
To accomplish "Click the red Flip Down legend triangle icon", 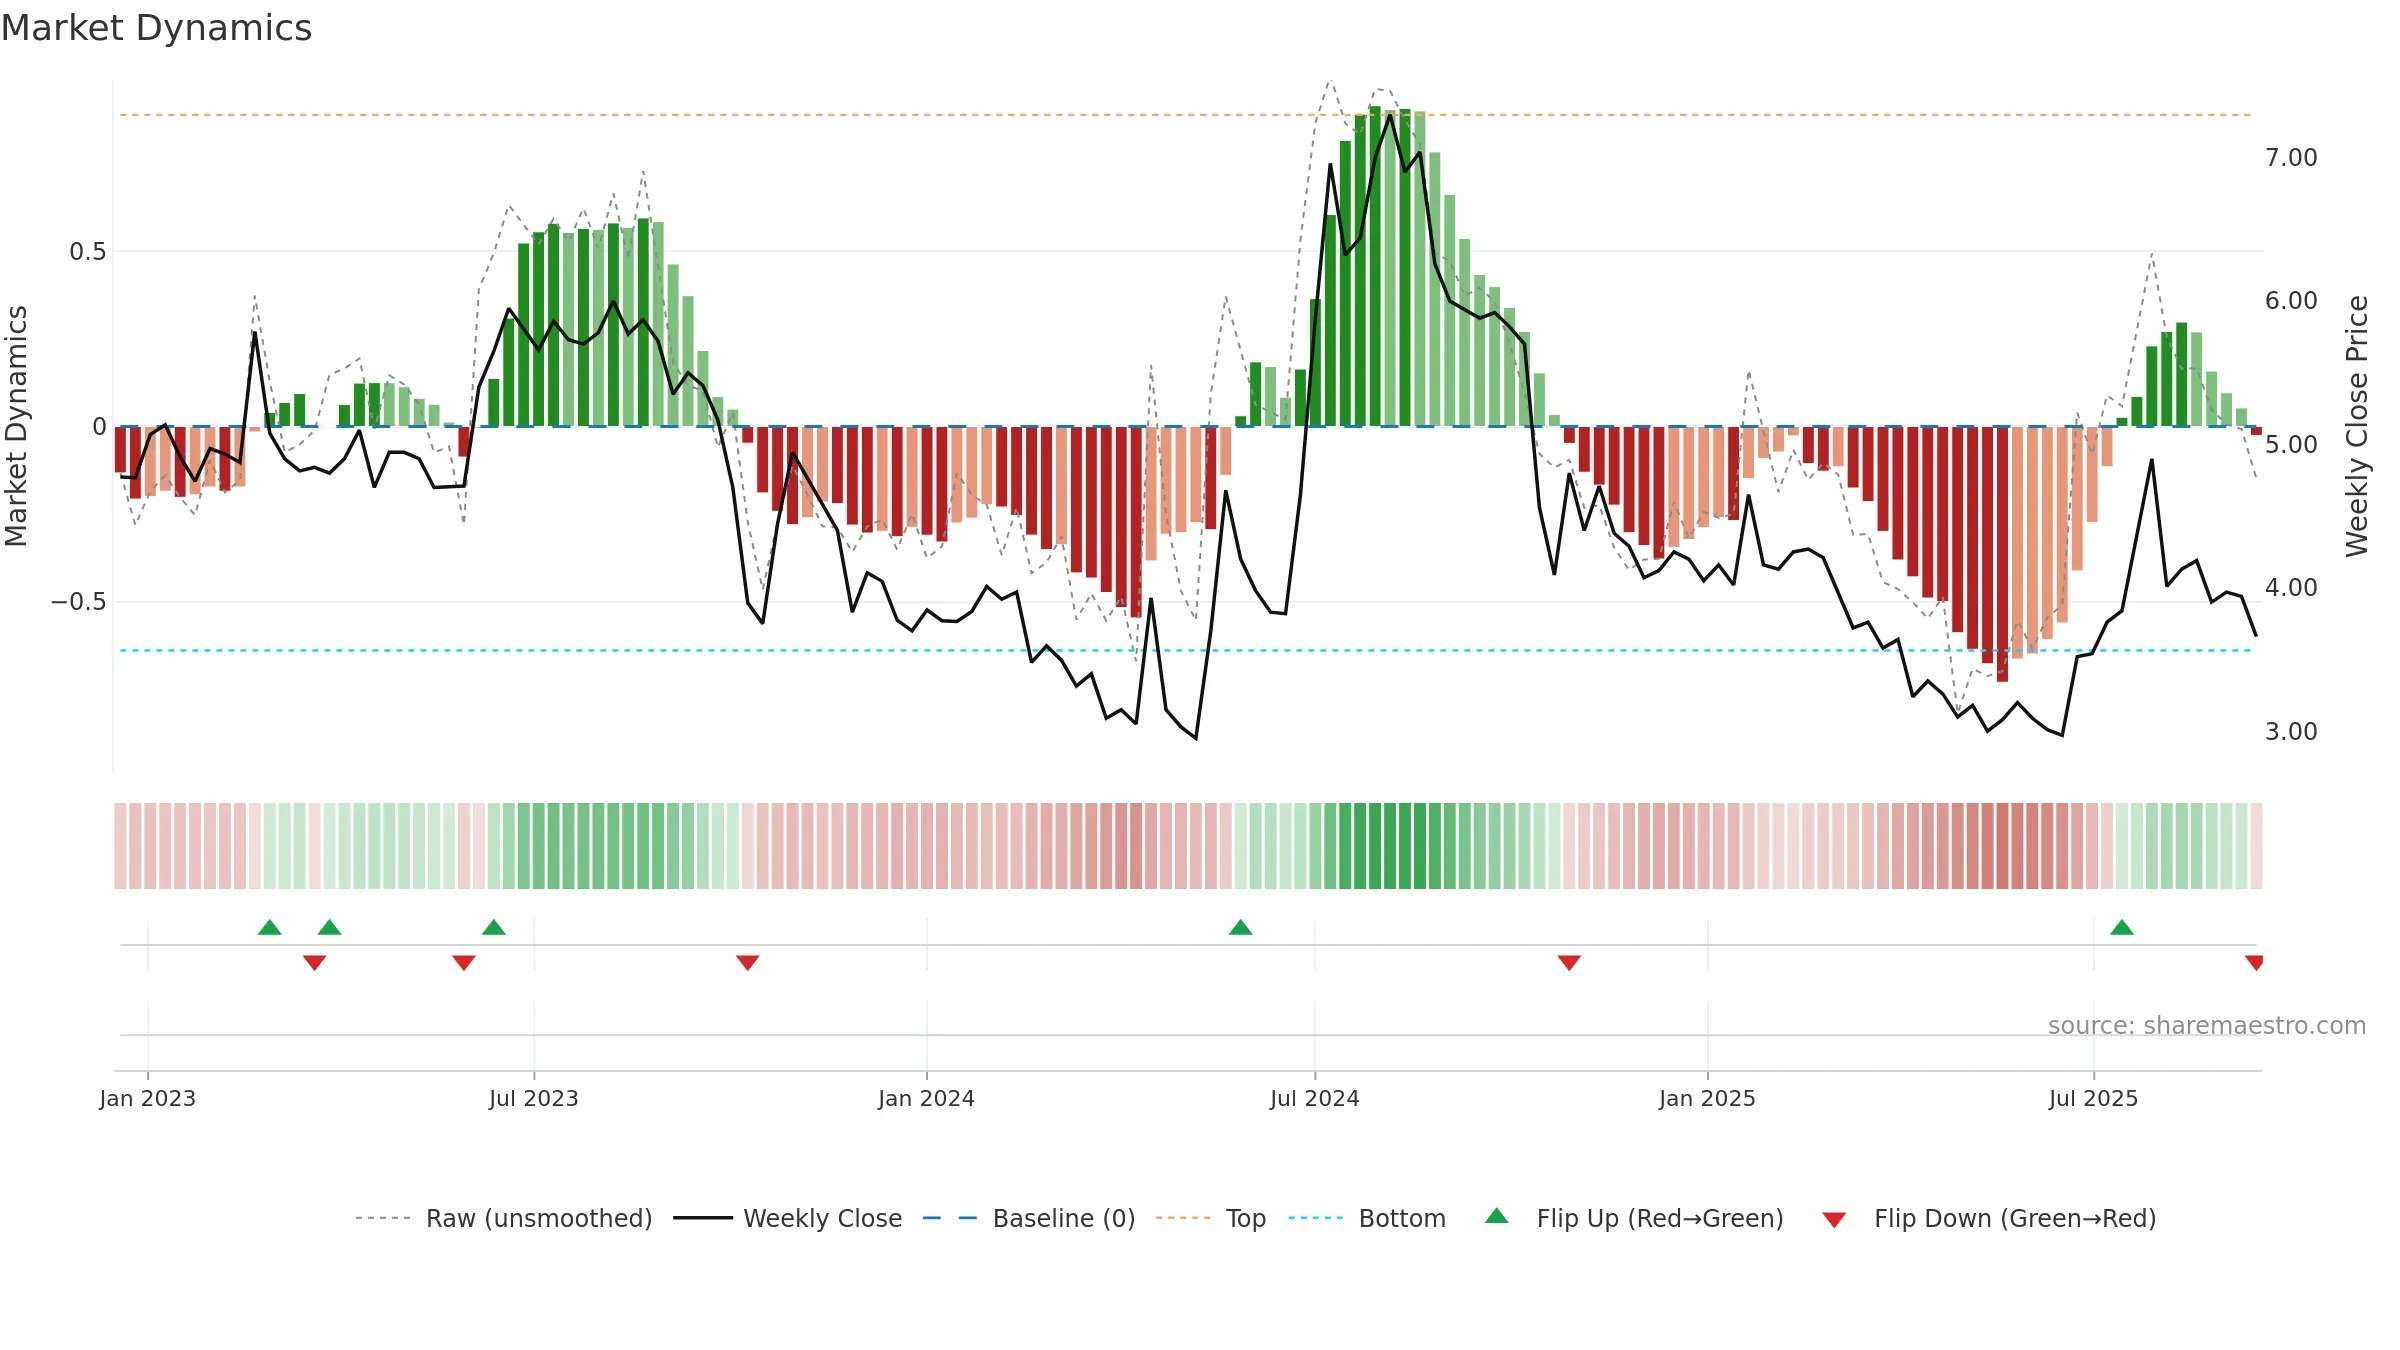I will (1834, 1220).
